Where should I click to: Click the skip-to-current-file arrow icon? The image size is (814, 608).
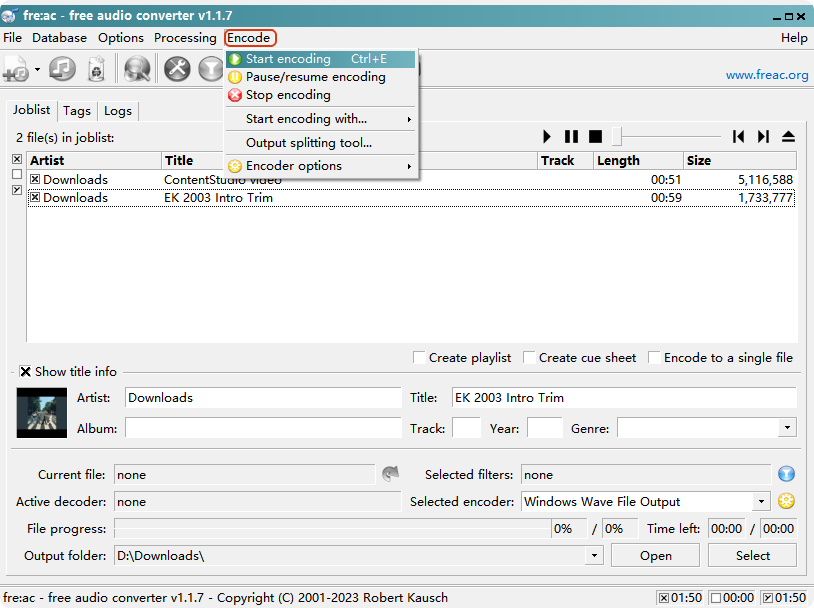391,475
